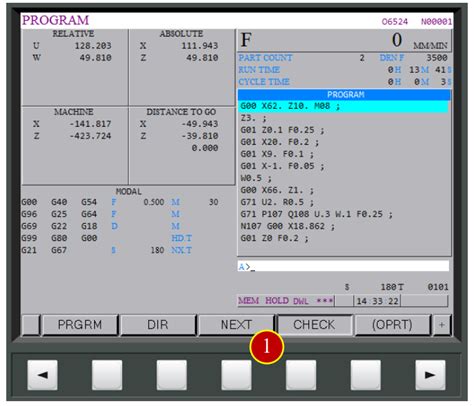Select program line G71 U2. R0.5
The image size is (474, 406).
(277, 202)
